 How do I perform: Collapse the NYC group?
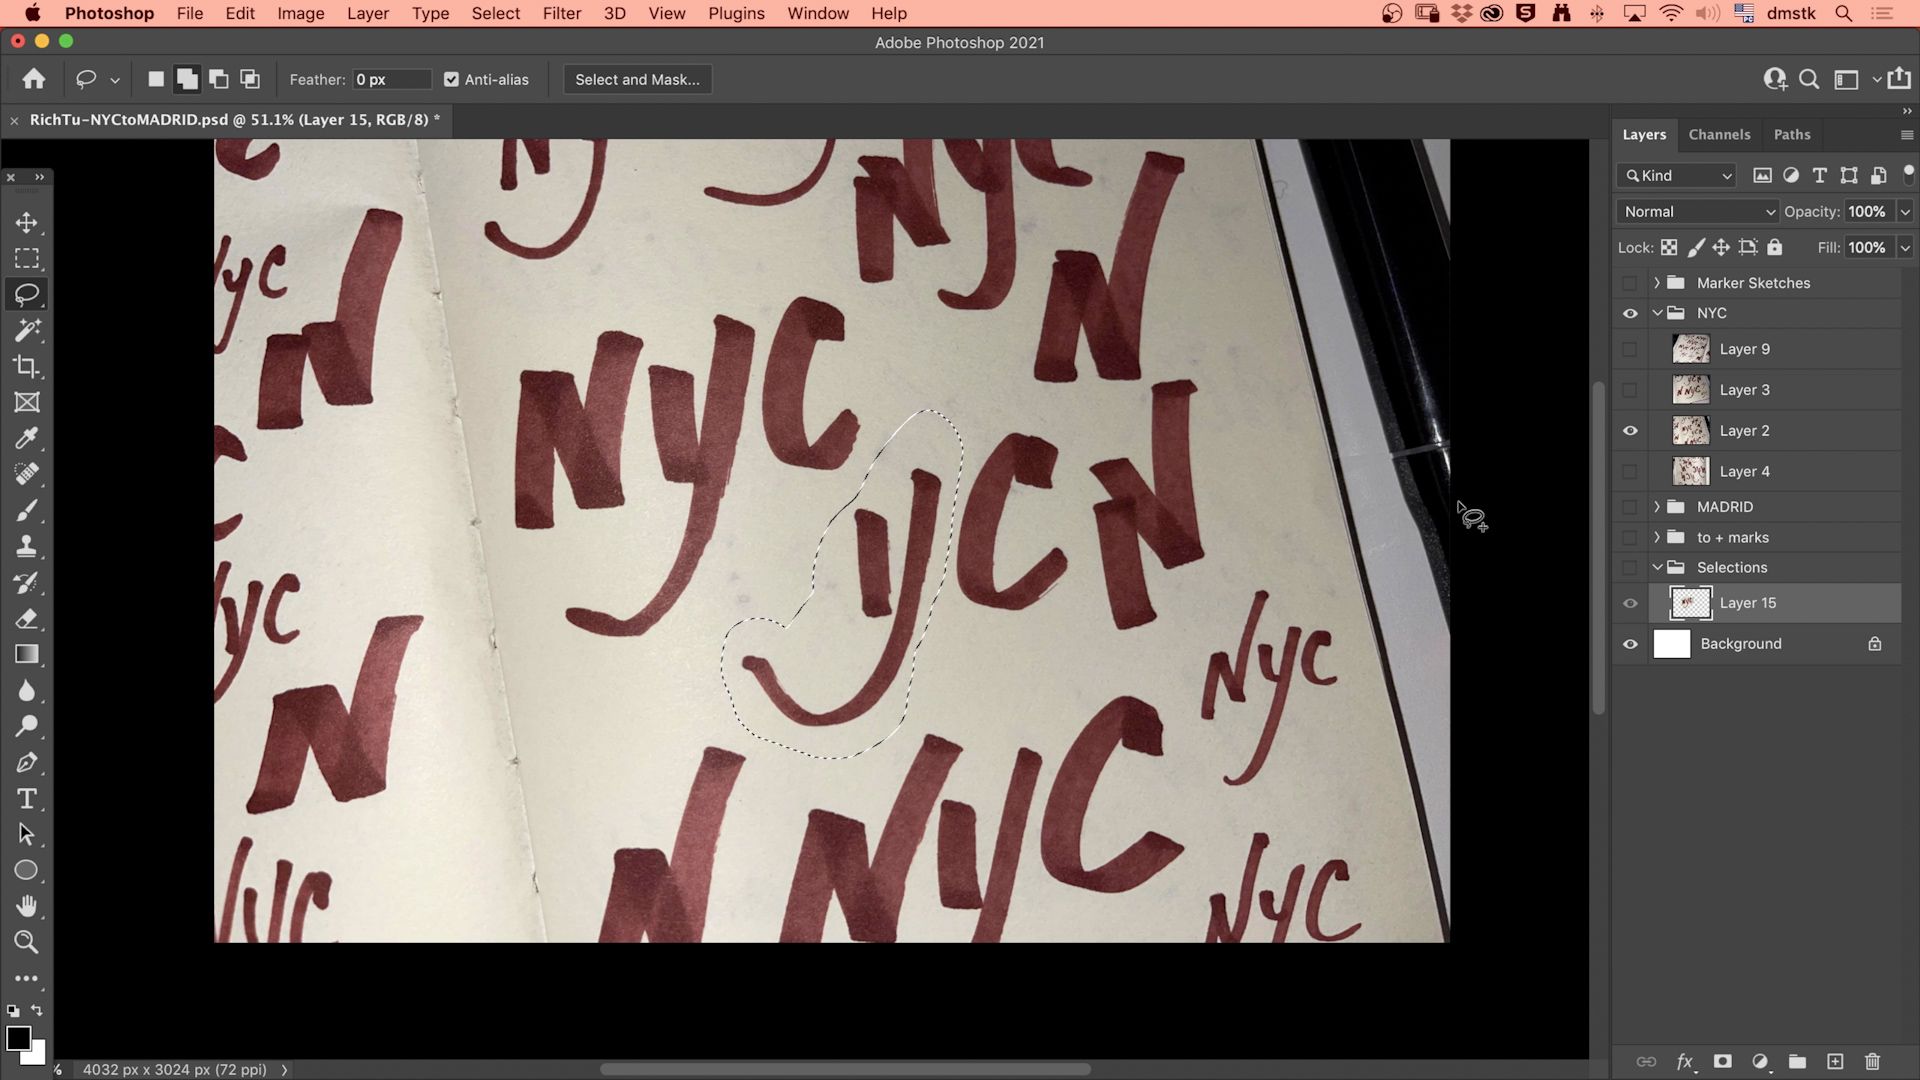tap(1657, 313)
